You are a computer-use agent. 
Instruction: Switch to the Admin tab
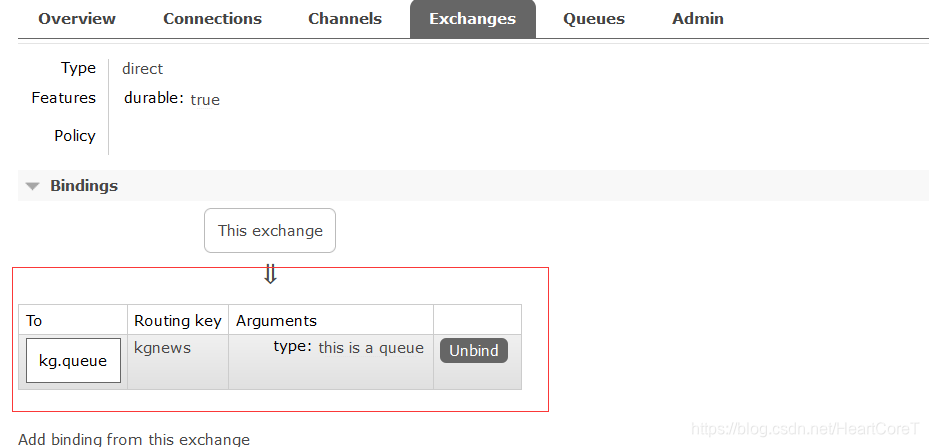pyautogui.click(x=697, y=19)
